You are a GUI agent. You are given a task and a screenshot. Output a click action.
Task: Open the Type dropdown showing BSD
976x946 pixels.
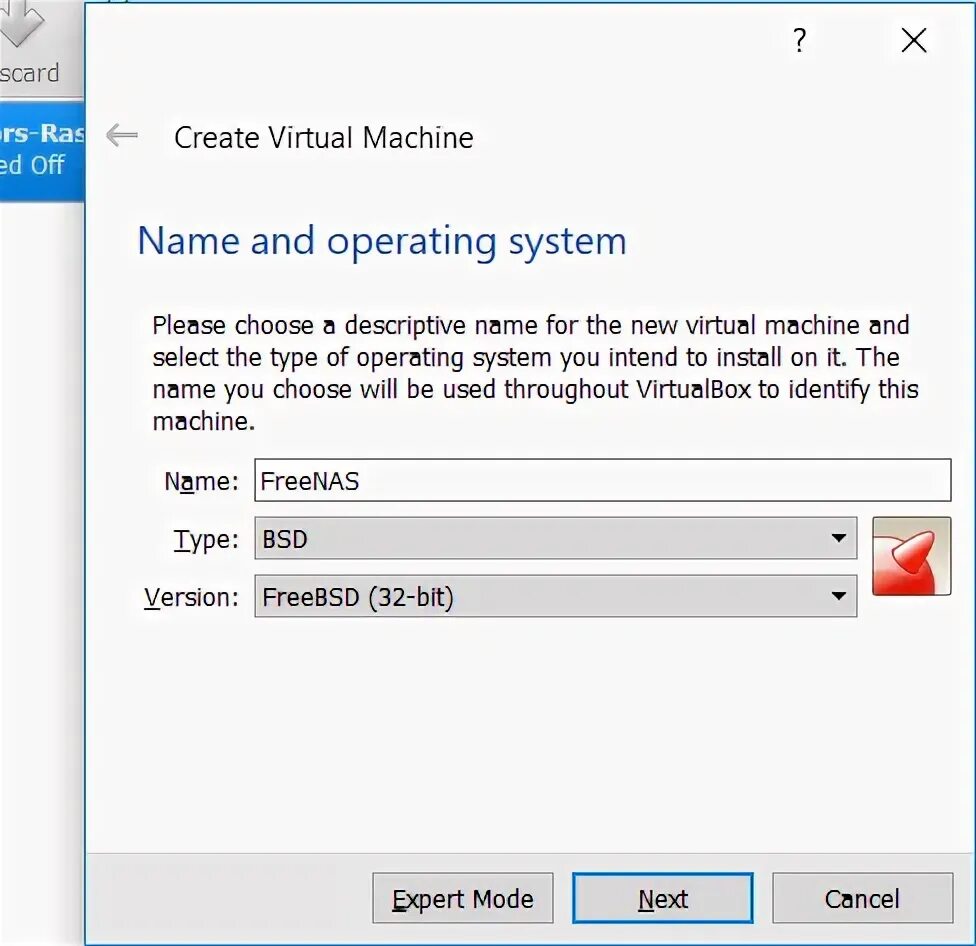tap(555, 538)
